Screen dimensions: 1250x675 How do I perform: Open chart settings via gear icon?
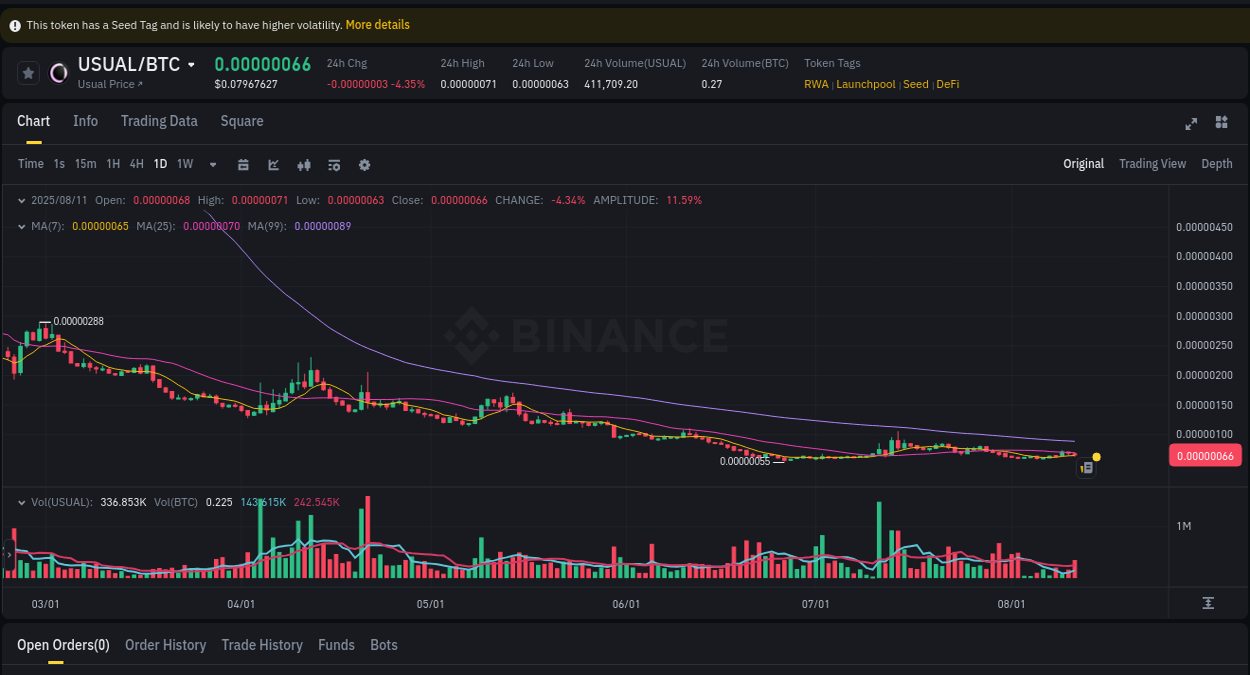[364, 164]
